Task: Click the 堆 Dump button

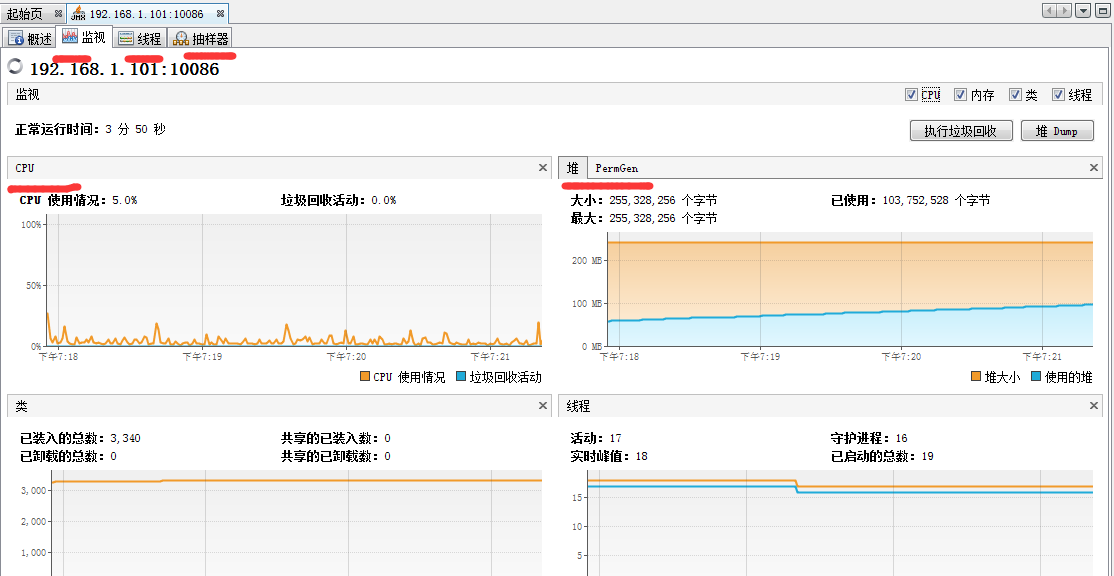Action: [x=1056, y=131]
